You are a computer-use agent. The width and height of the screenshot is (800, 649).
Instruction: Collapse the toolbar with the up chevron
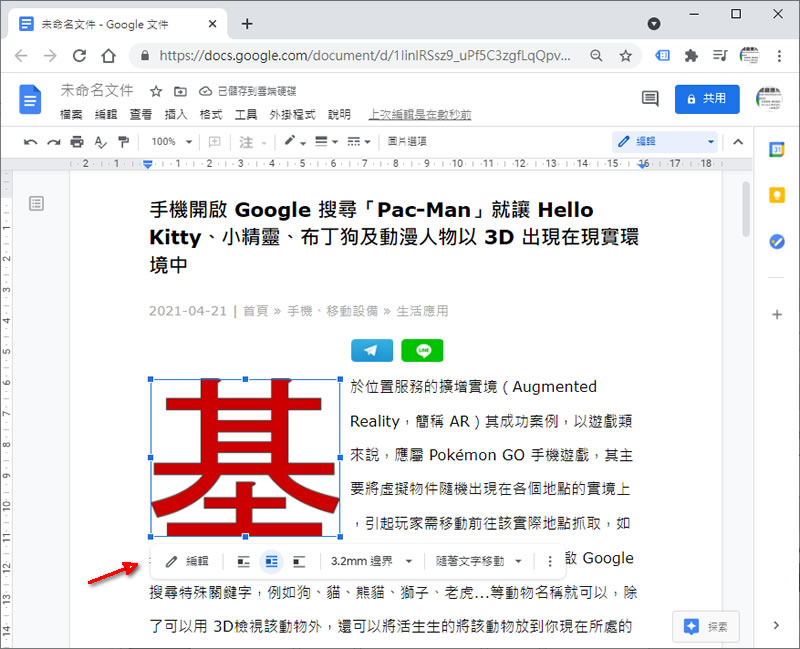click(x=738, y=142)
